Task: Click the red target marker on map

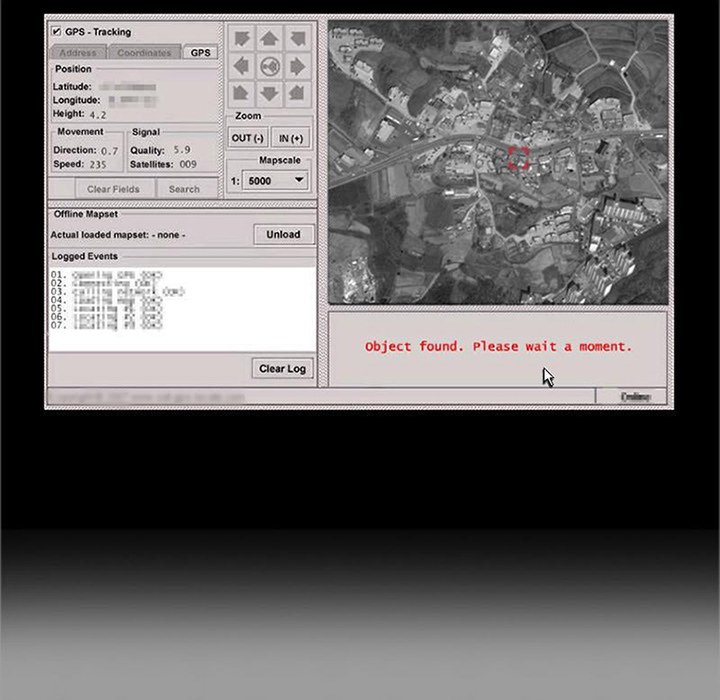Action: (x=518, y=158)
